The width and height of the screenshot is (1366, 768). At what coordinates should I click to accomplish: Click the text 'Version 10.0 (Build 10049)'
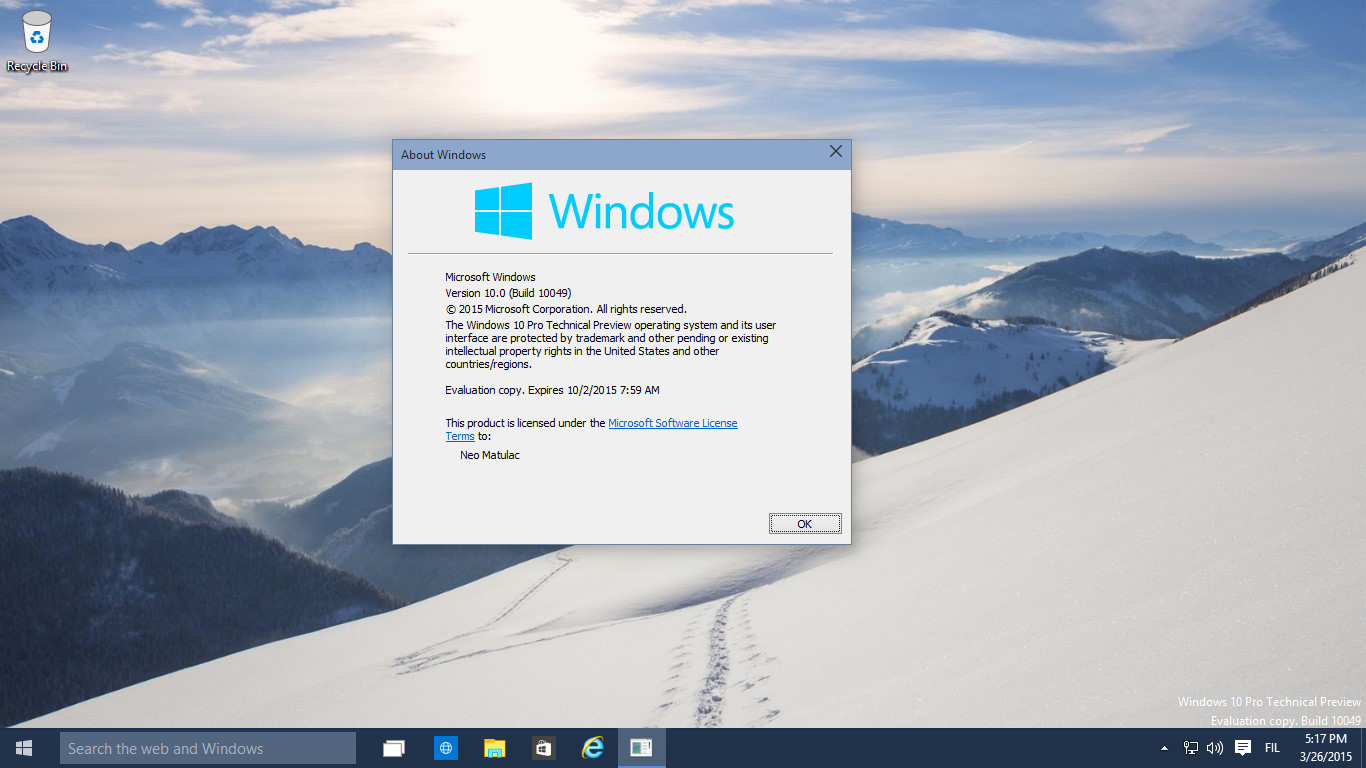point(508,293)
